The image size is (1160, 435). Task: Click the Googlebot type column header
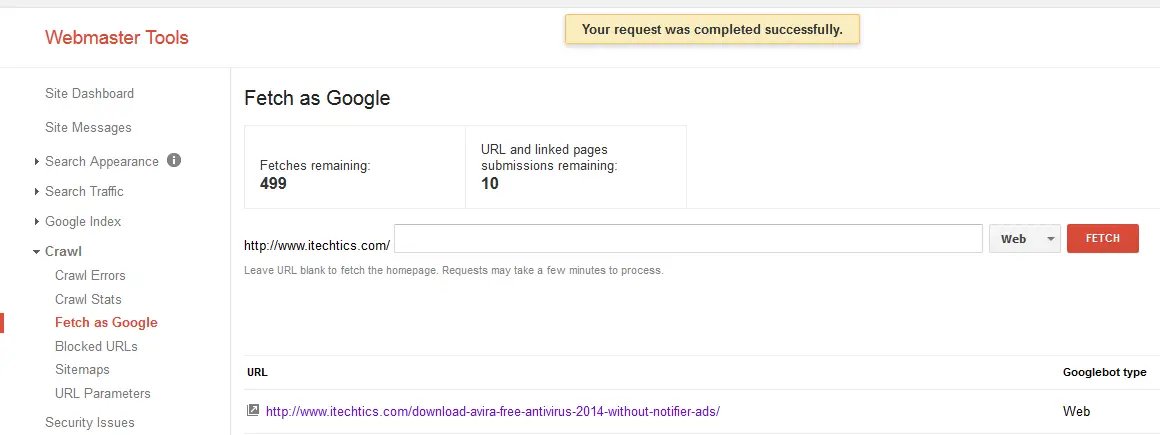pyautogui.click(x=1105, y=372)
